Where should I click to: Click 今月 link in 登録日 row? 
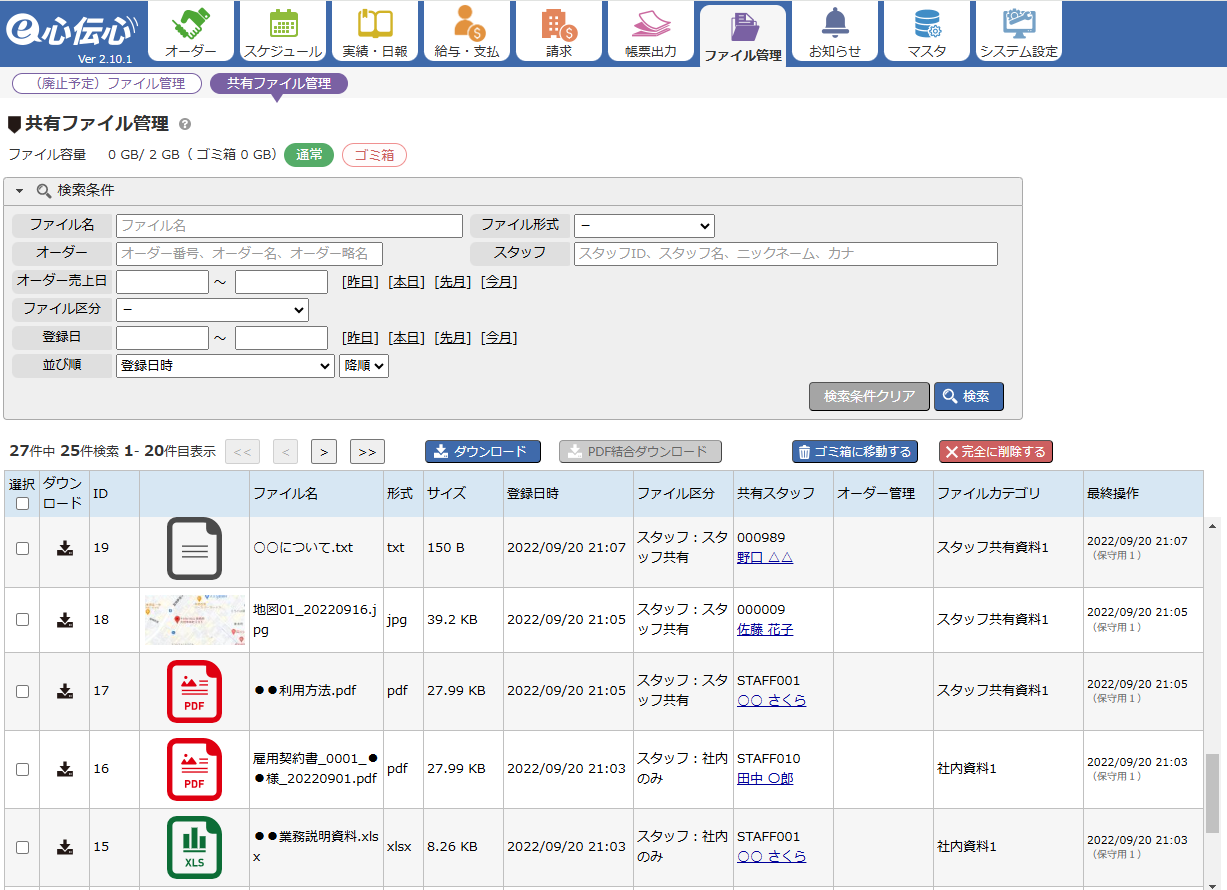[x=499, y=338]
